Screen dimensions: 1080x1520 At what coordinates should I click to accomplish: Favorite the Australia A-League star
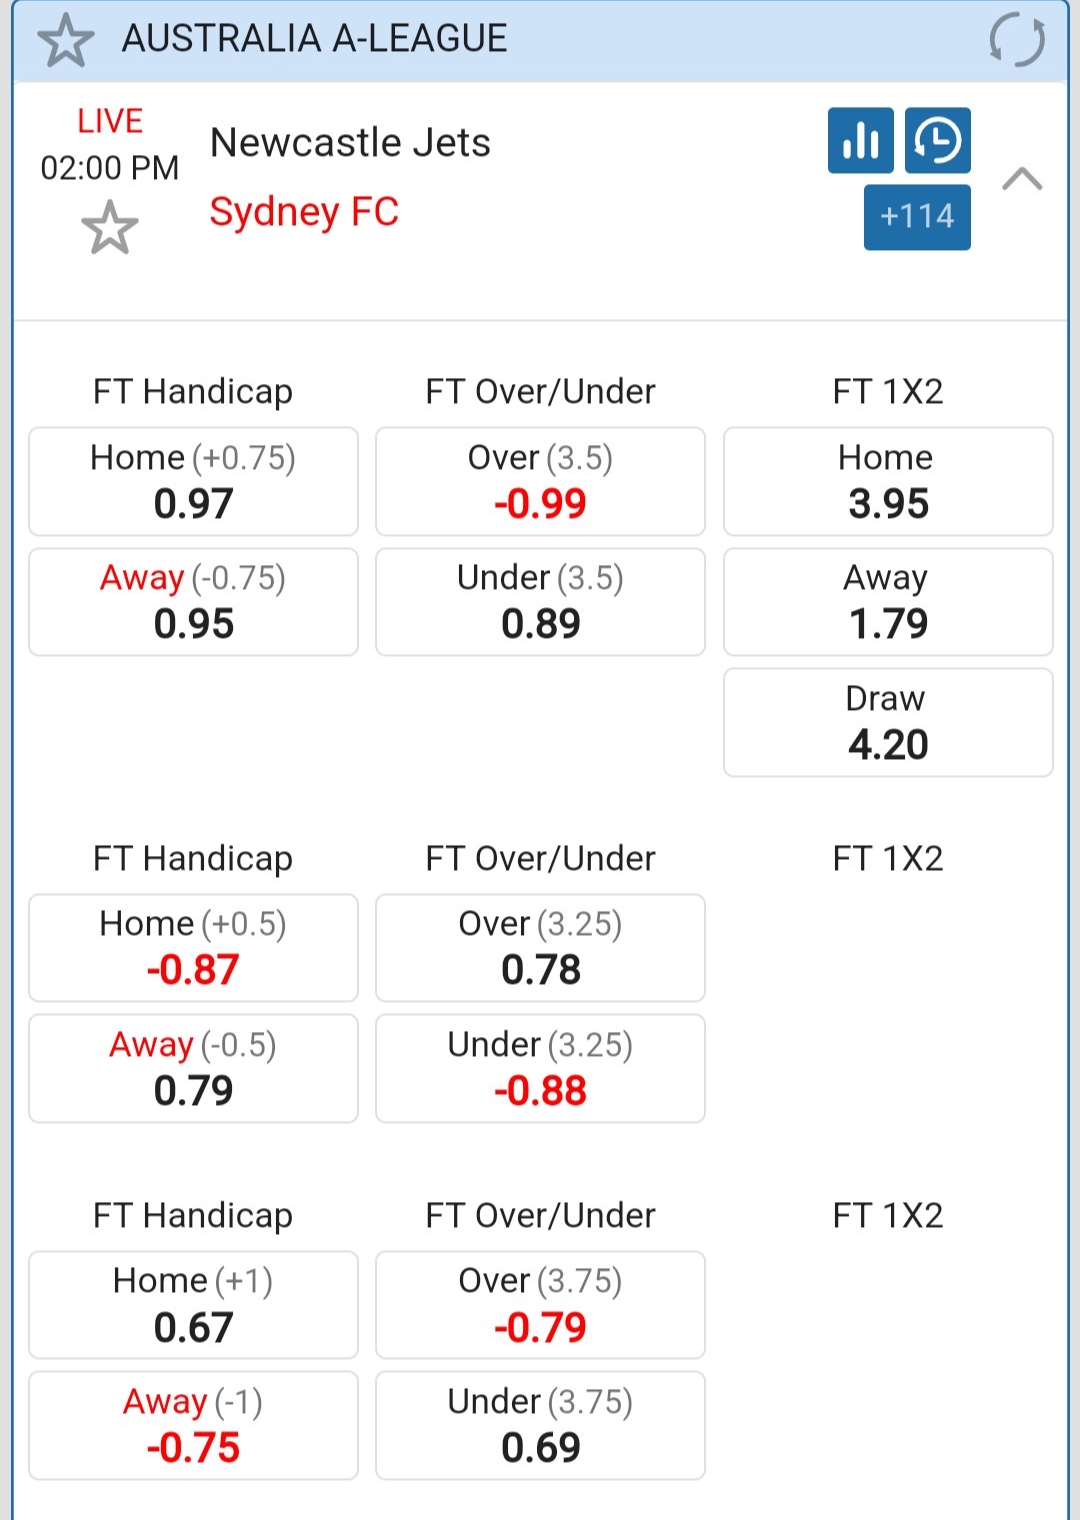click(66, 41)
